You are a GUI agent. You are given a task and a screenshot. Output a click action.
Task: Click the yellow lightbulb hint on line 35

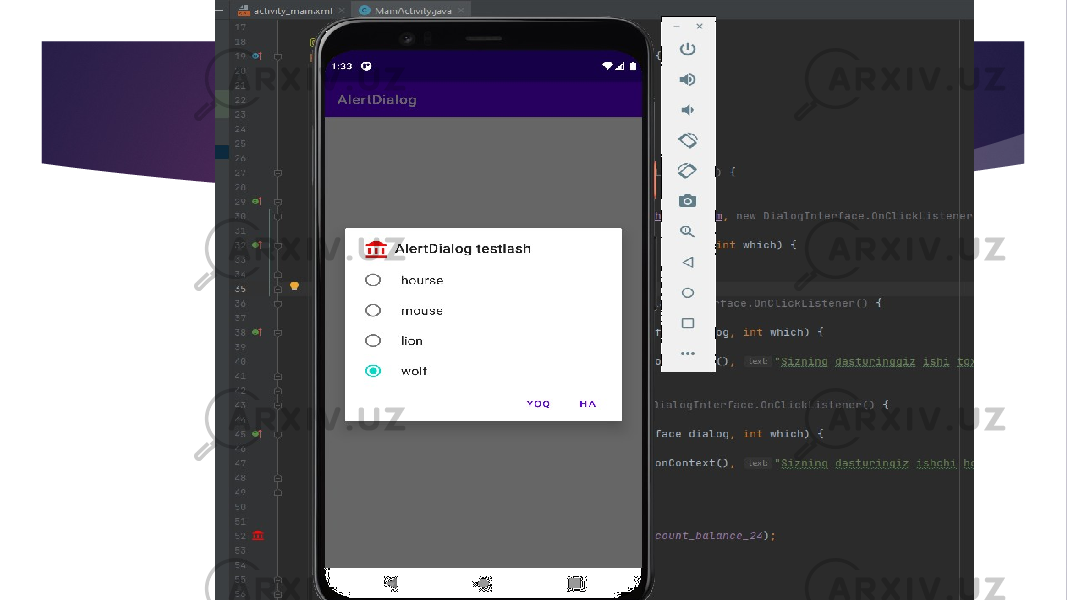tap(294, 286)
